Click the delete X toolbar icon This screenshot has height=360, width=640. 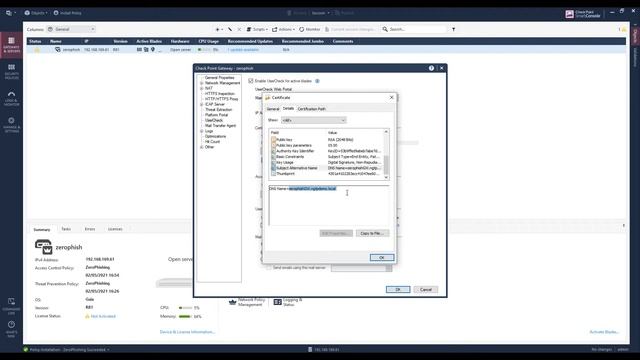pos(239,29)
